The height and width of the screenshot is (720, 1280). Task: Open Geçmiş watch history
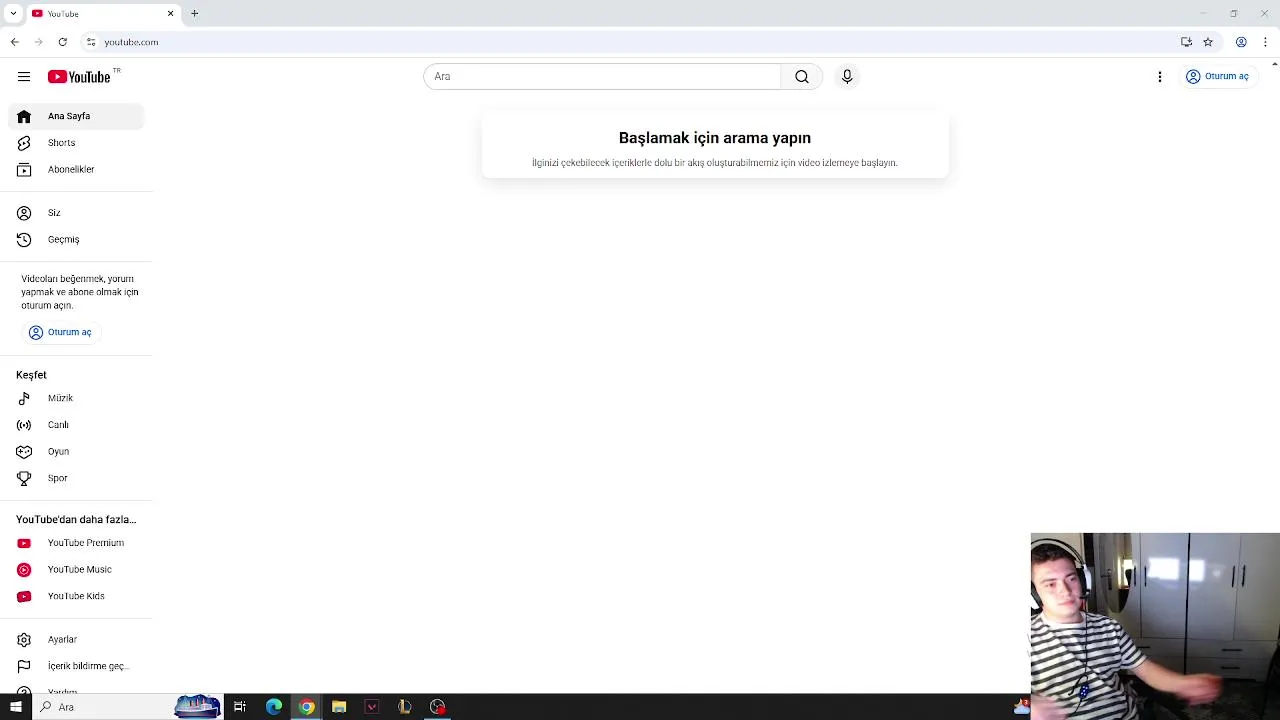[76, 240]
